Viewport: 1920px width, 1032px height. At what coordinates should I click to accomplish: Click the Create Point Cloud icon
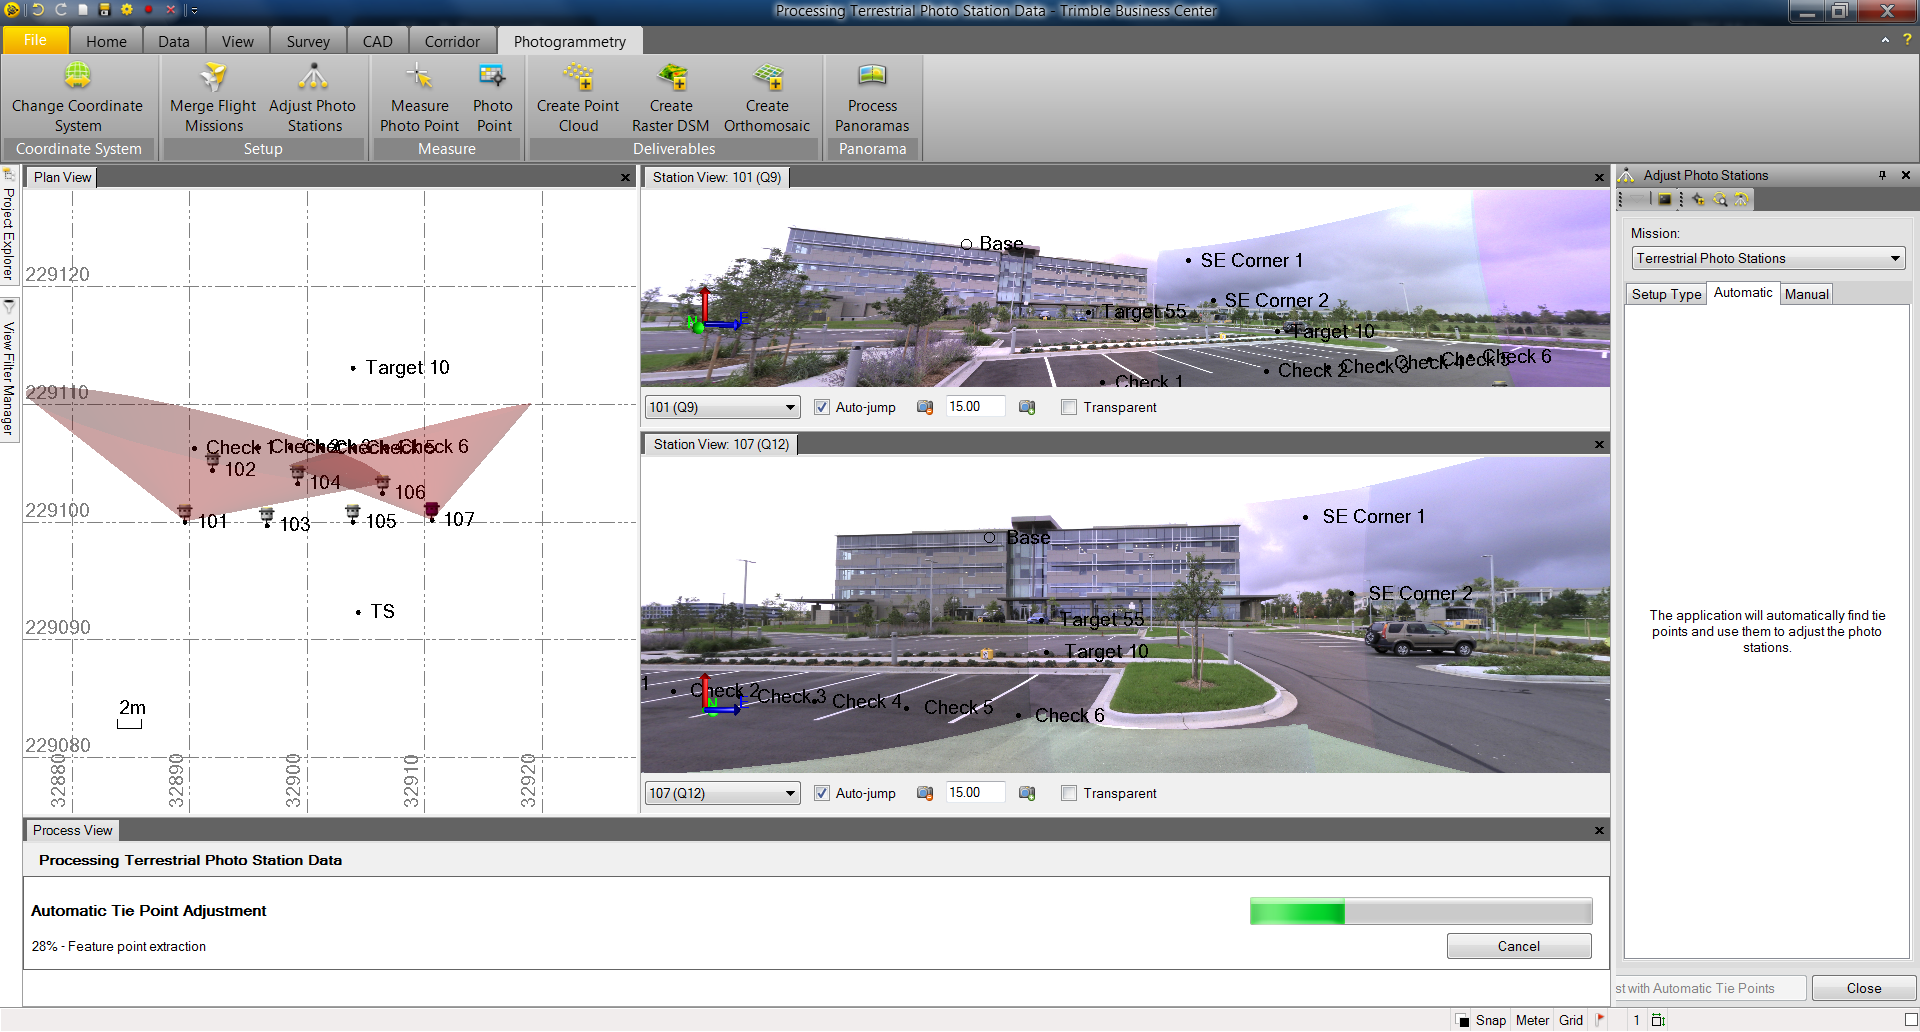click(578, 78)
